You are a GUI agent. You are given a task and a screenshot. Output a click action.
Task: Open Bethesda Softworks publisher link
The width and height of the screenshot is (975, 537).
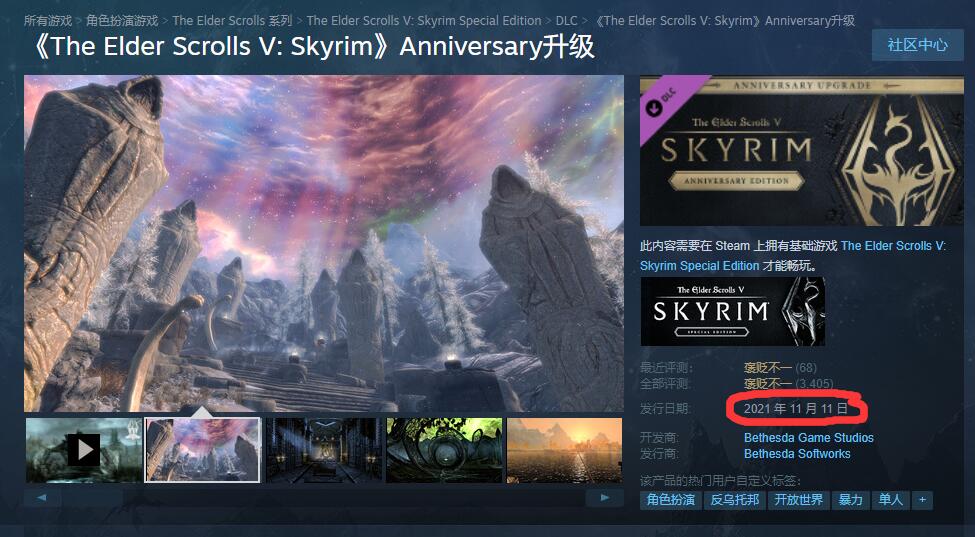pyautogui.click(x=797, y=454)
